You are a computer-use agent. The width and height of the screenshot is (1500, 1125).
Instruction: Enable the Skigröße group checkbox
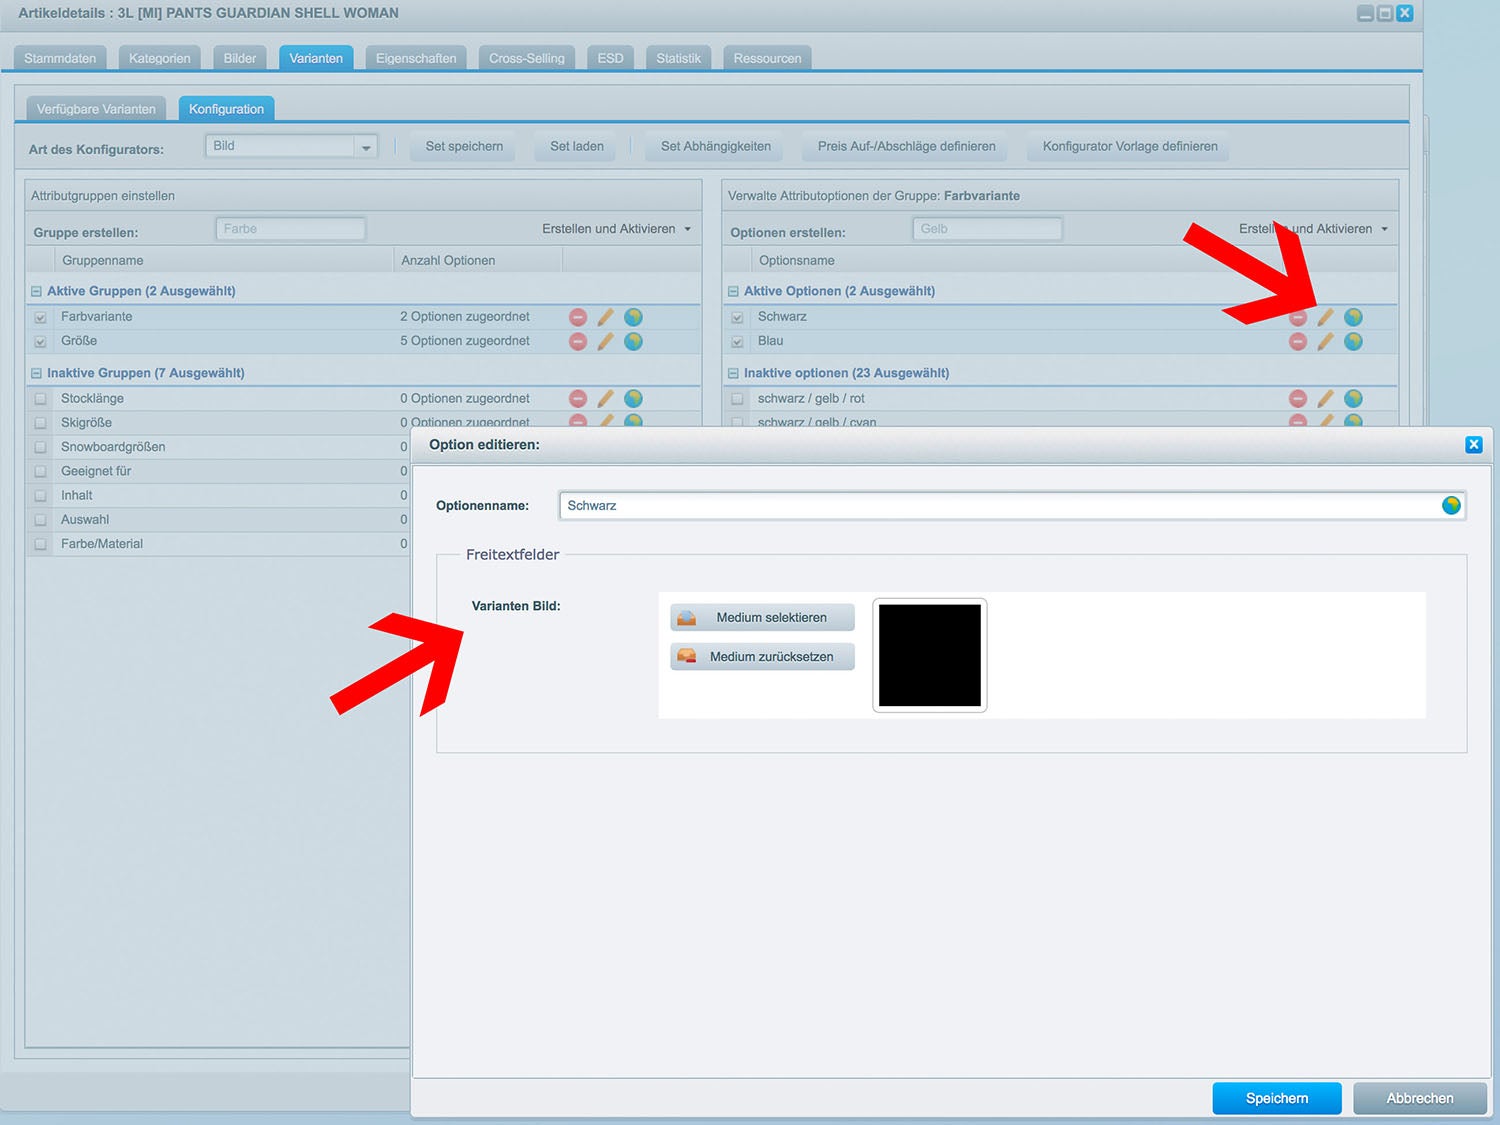pos(41,423)
